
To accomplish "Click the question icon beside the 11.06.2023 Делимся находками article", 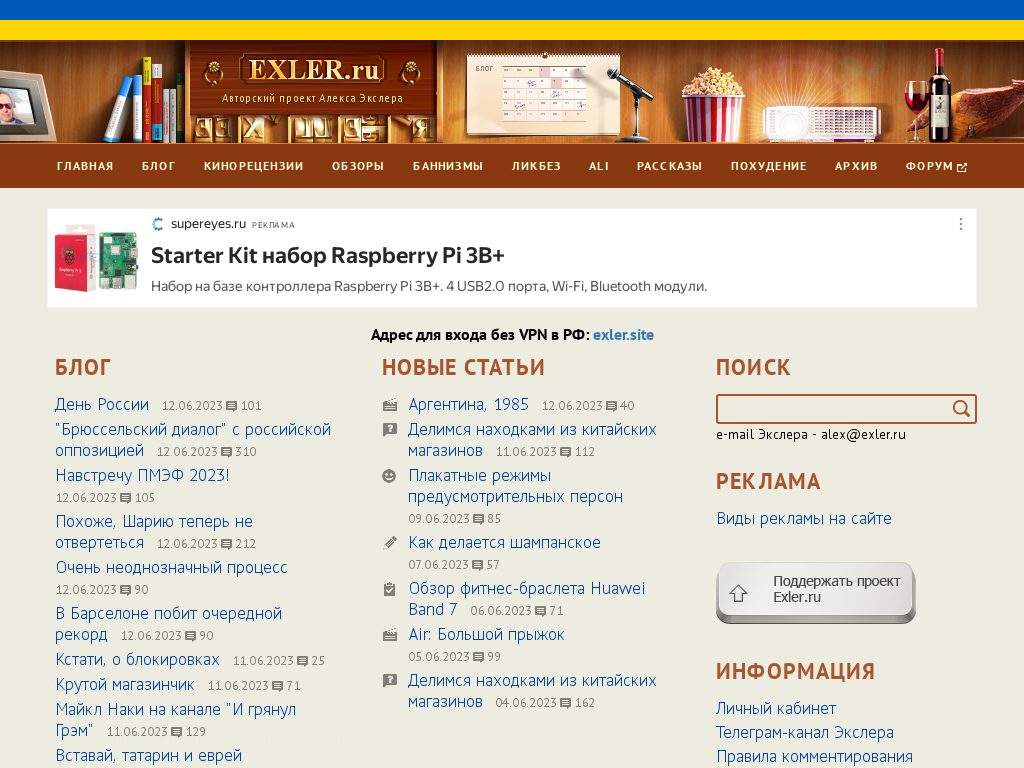I will 390,430.
